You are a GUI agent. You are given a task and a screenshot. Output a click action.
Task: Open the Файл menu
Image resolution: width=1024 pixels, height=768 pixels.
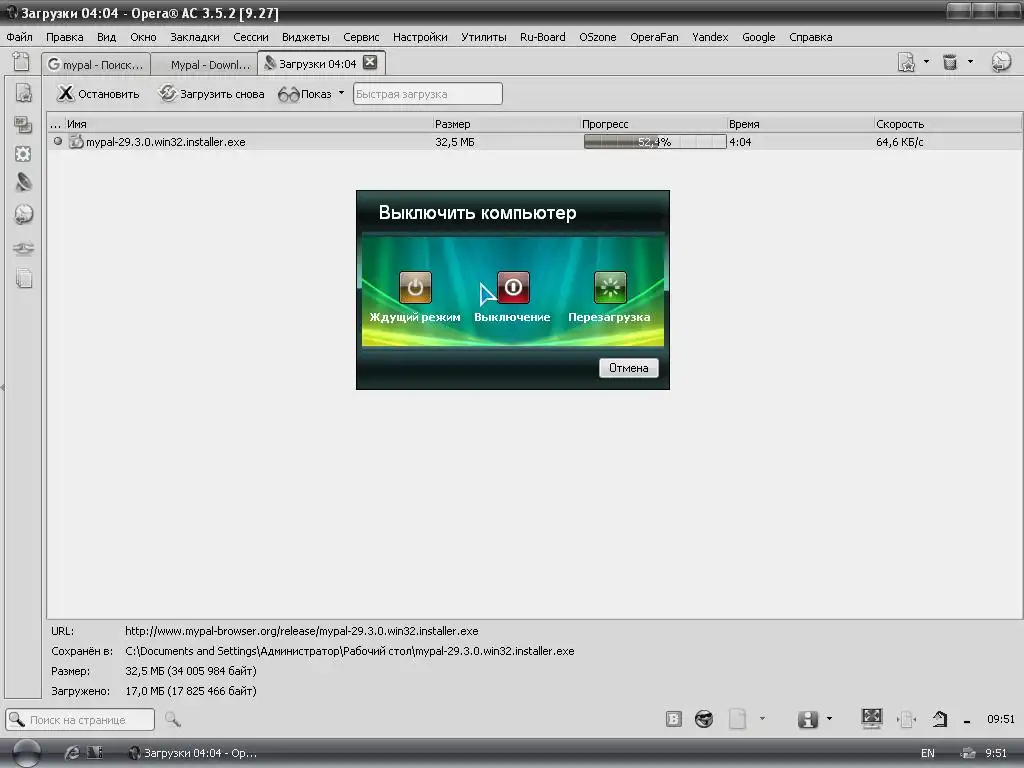point(20,37)
